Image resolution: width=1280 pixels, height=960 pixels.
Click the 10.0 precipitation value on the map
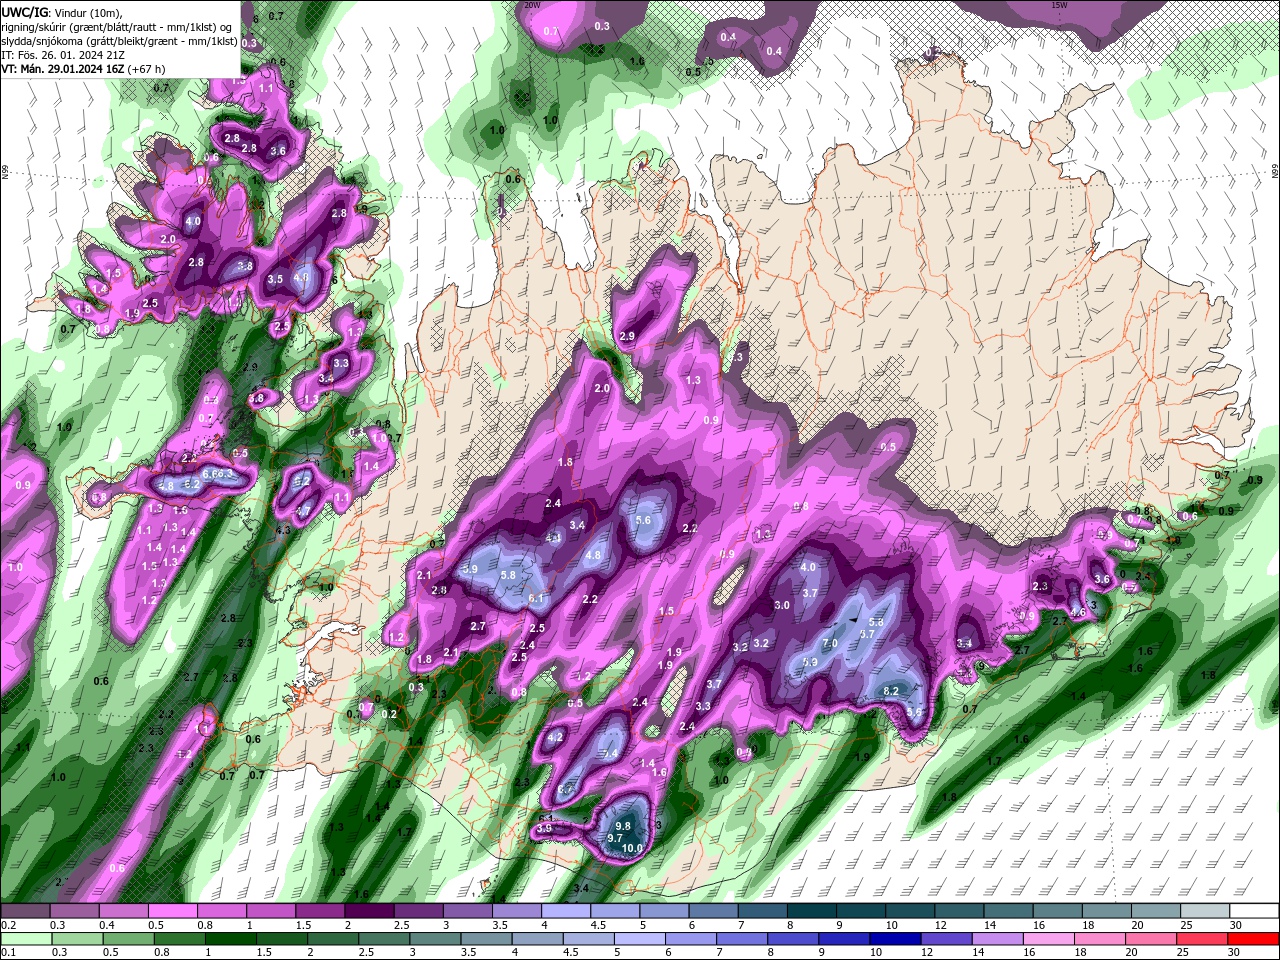632,848
